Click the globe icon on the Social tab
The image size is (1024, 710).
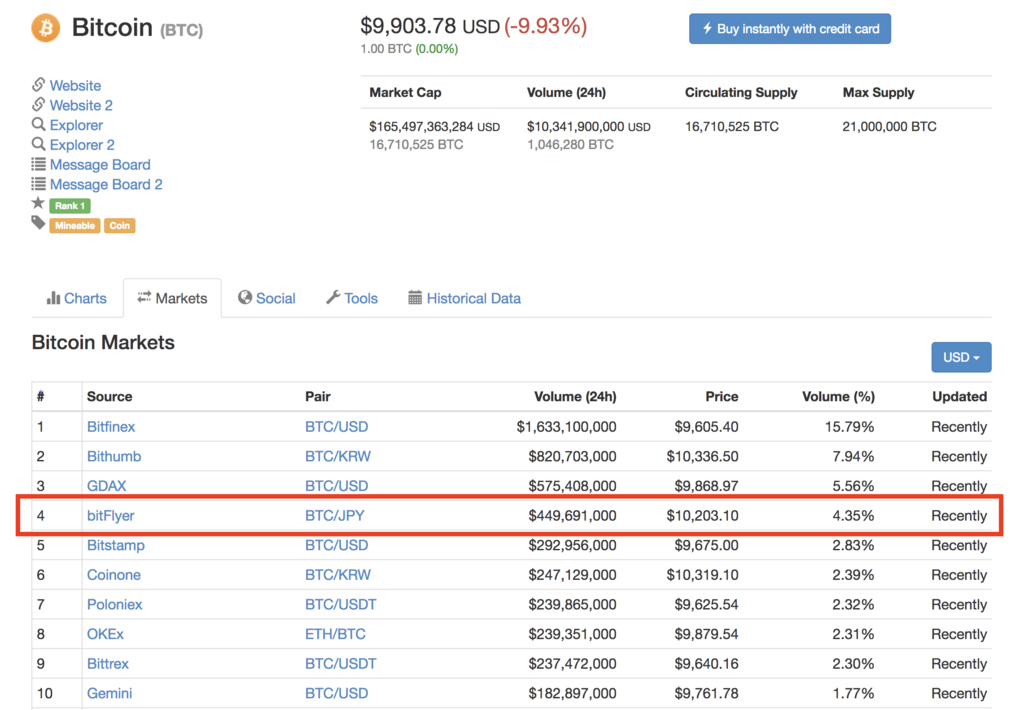(245, 297)
